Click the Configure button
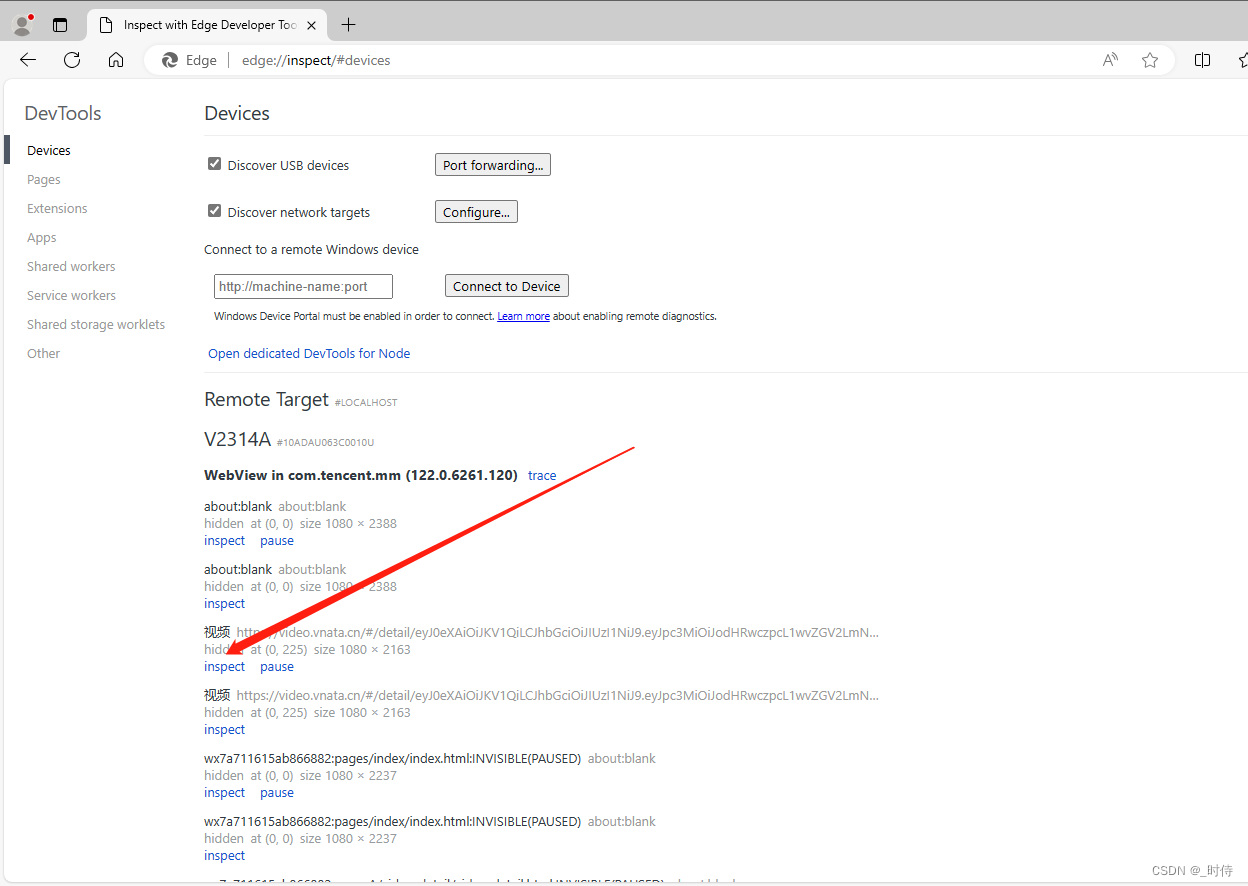This screenshot has width=1248, height=886. (476, 212)
